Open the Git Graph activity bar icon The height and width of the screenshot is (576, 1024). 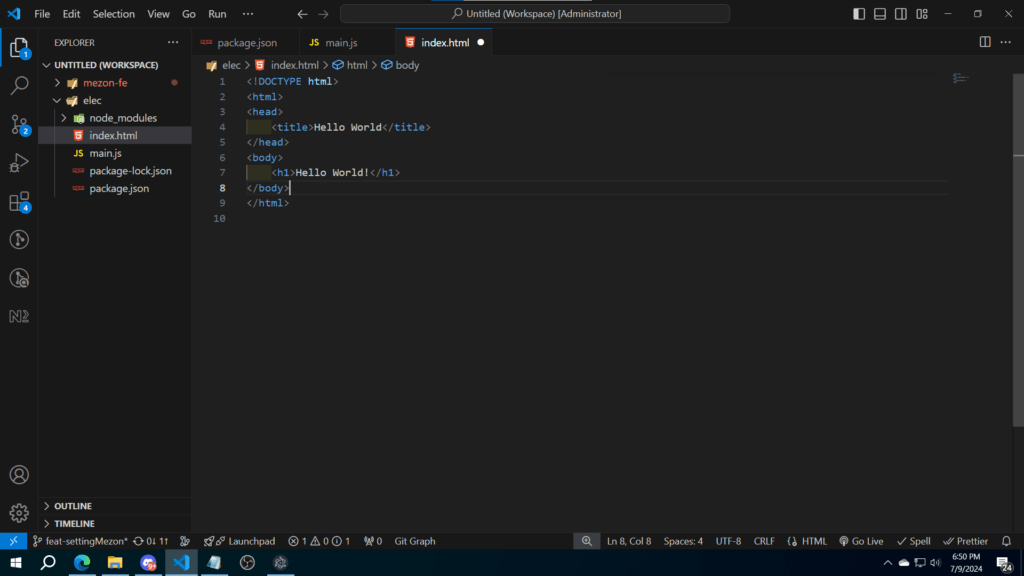click(x=19, y=240)
